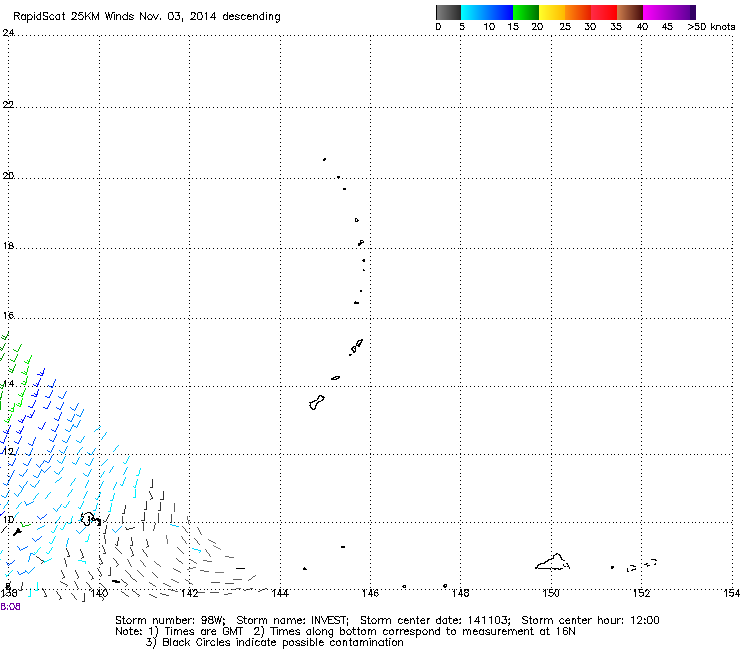This screenshot has width=740, height=650.
Task: Click the legend scale value '35'
Action: coord(616,27)
